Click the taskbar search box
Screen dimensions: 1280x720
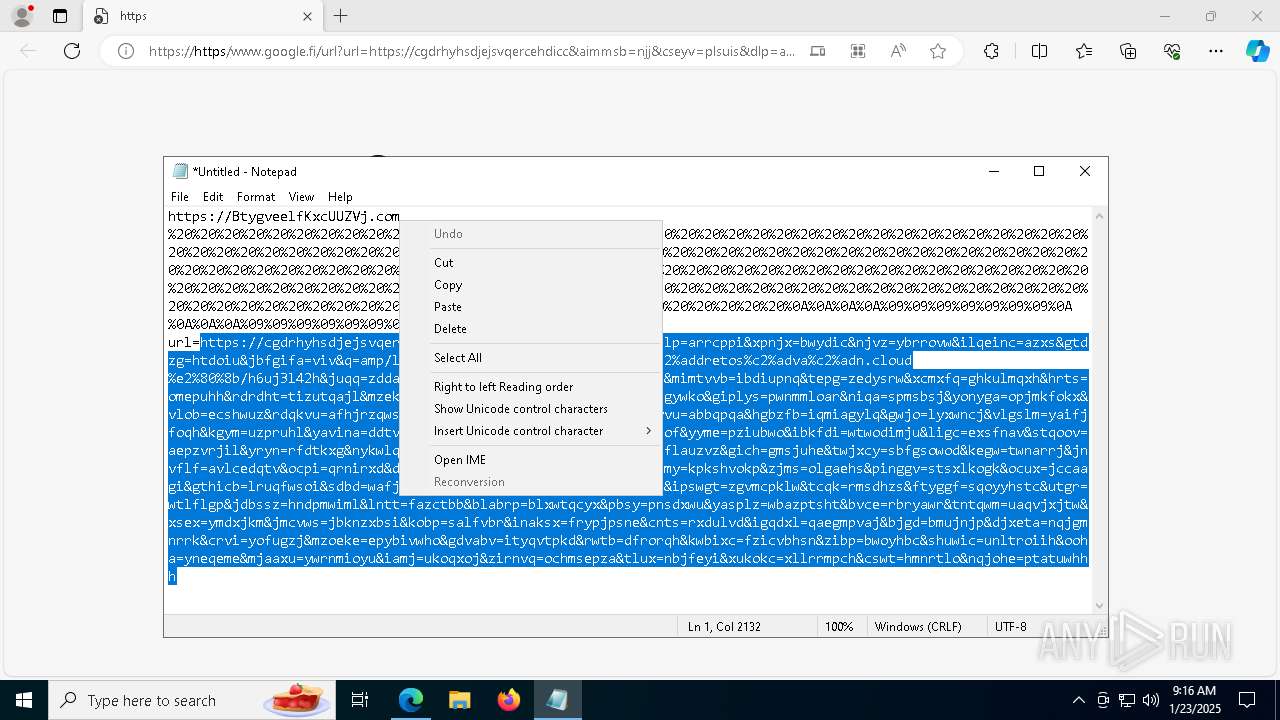pyautogui.click(x=192, y=700)
